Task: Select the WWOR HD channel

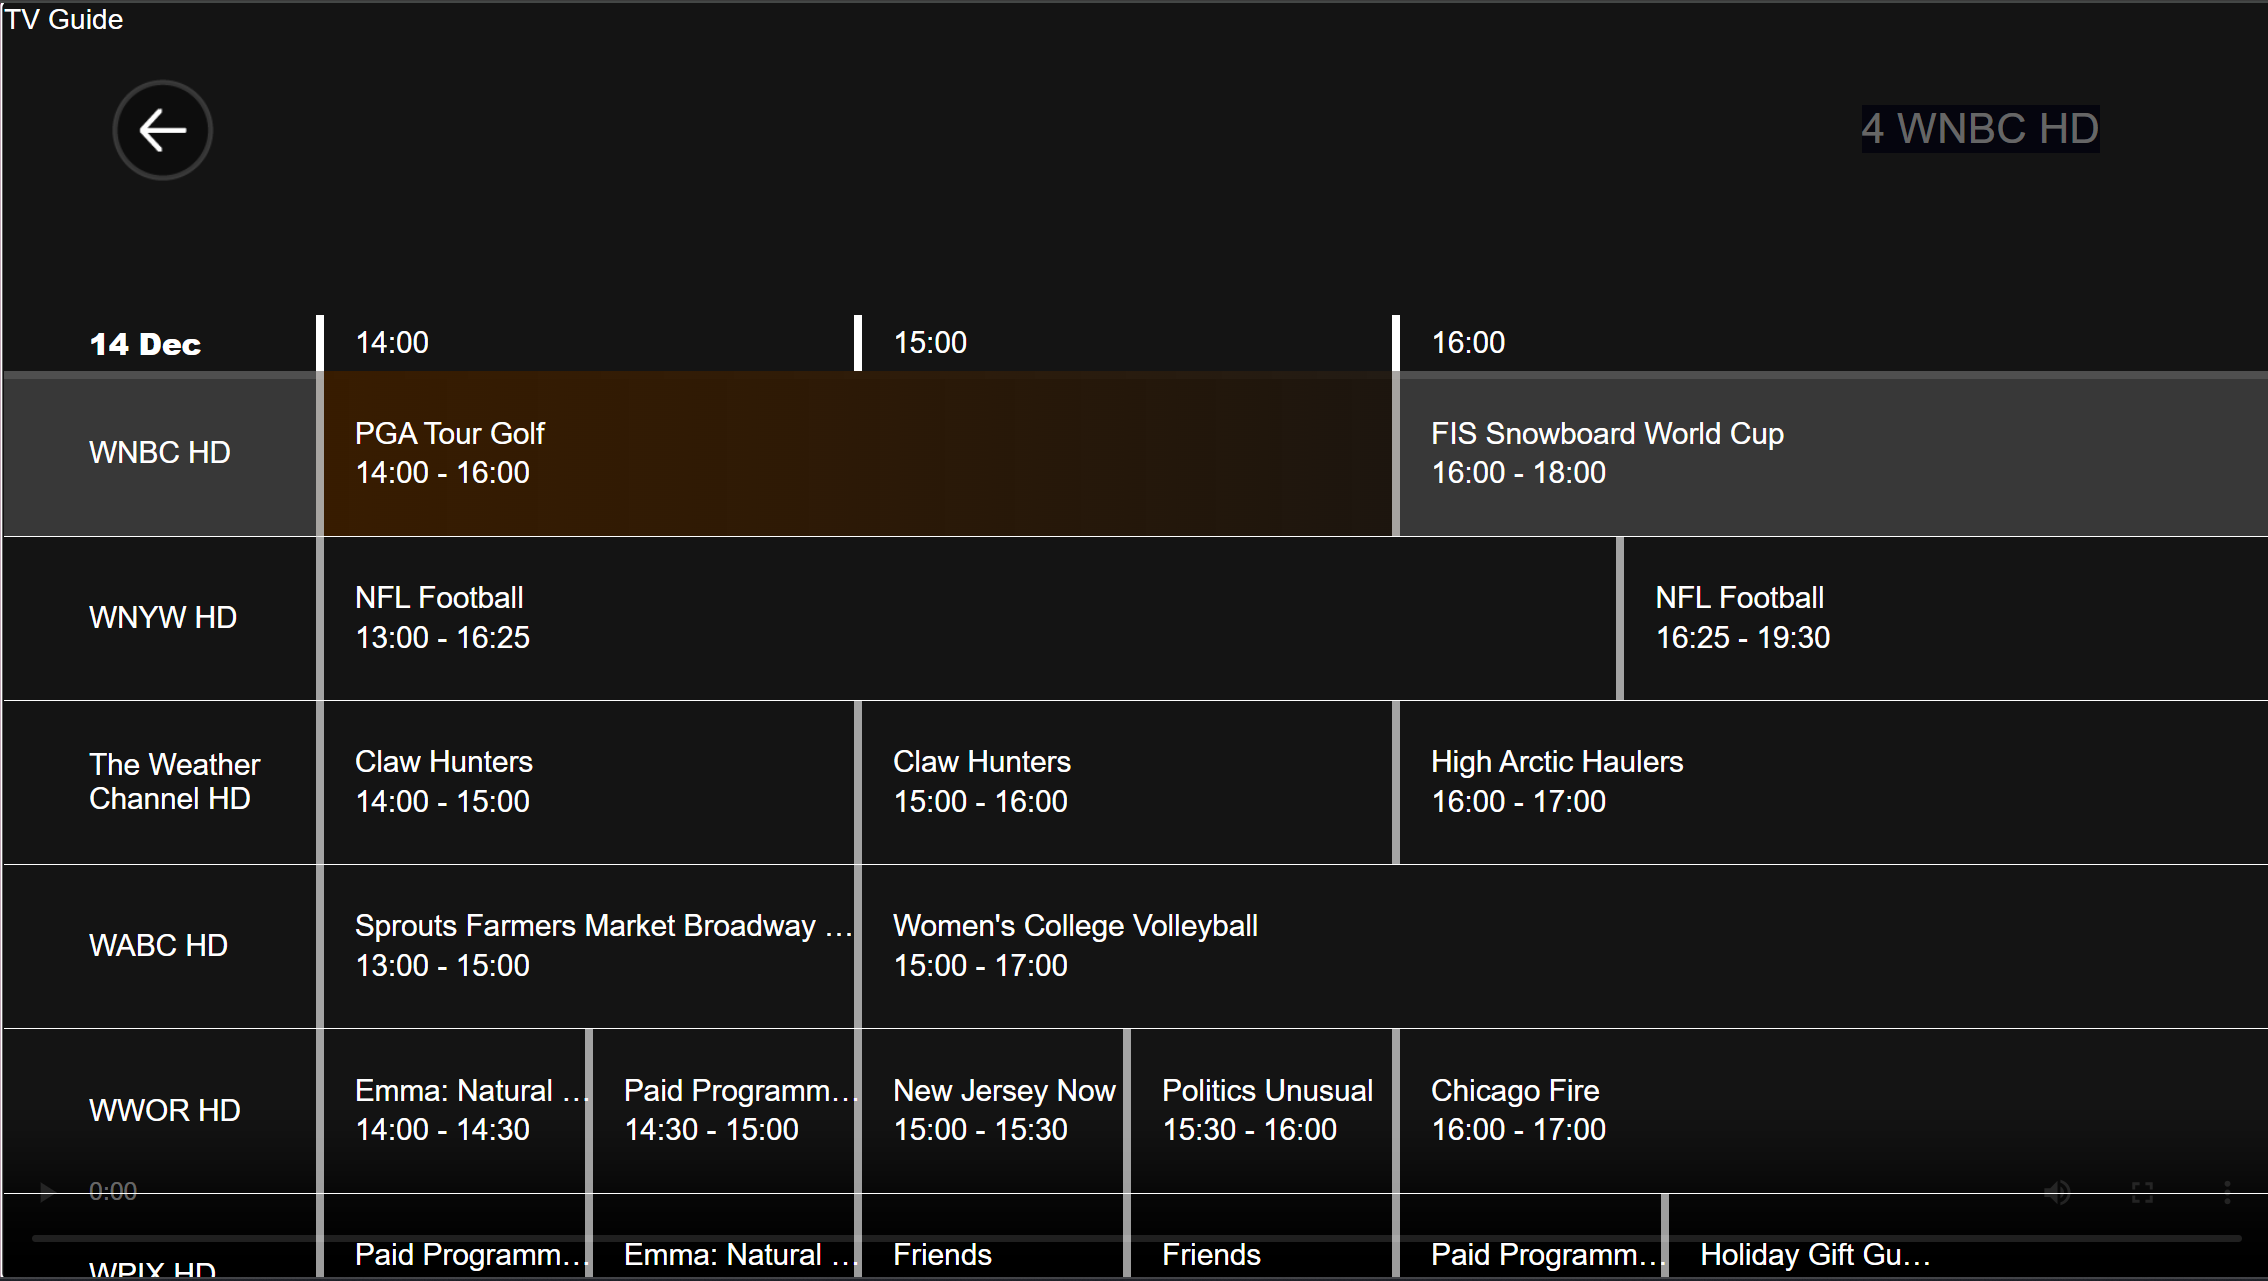Action: pyautogui.click(x=164, y=1110)
